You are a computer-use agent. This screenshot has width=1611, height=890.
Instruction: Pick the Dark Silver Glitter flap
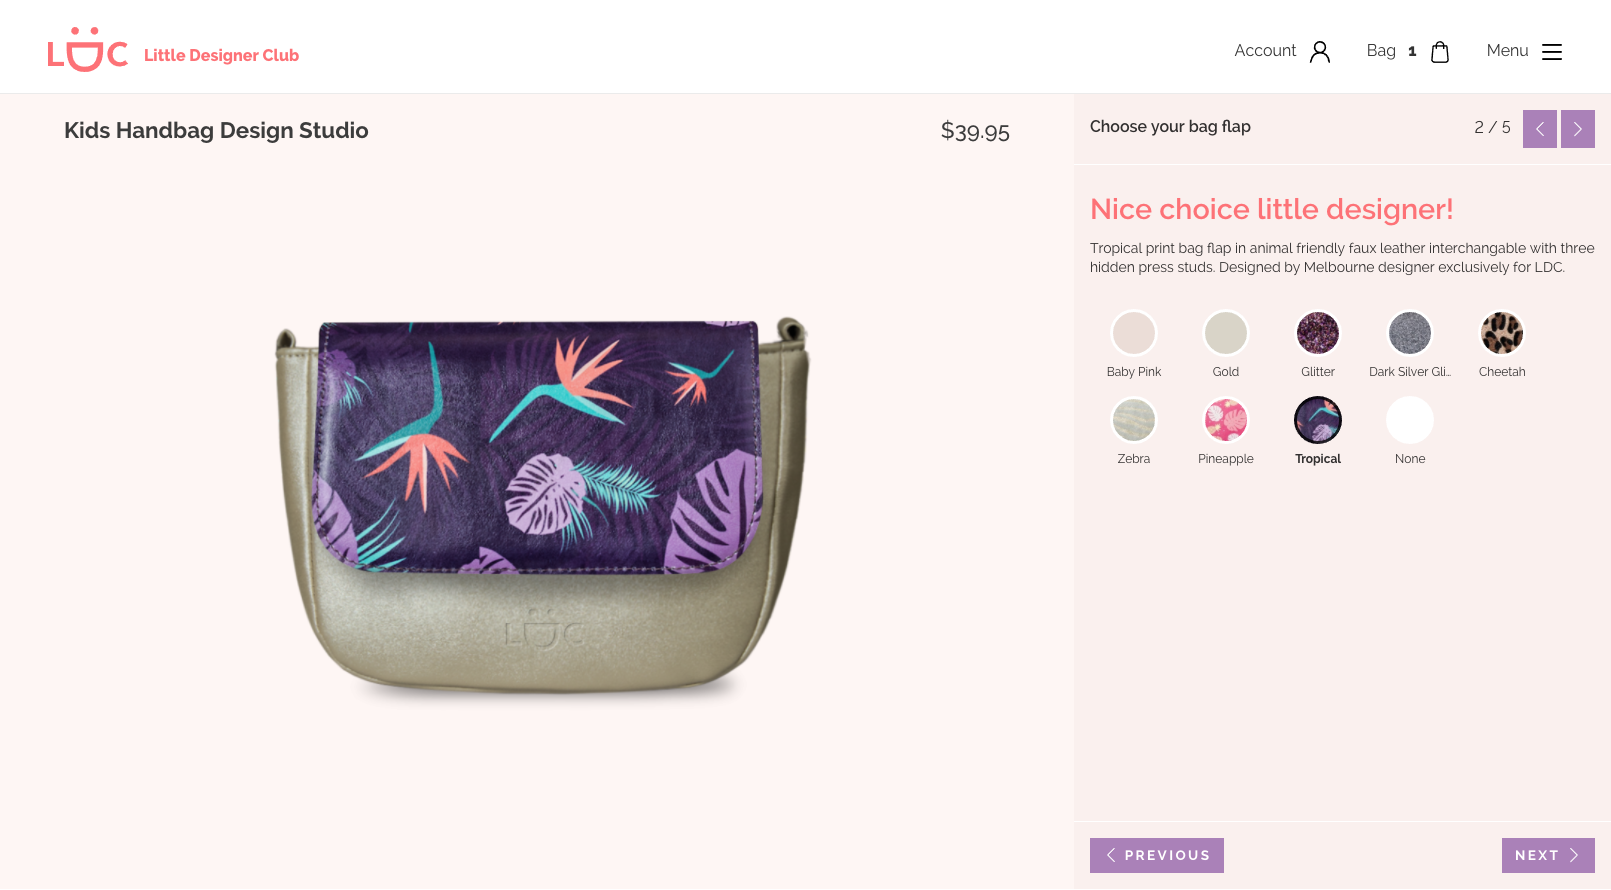click(x=1409, y=333)
